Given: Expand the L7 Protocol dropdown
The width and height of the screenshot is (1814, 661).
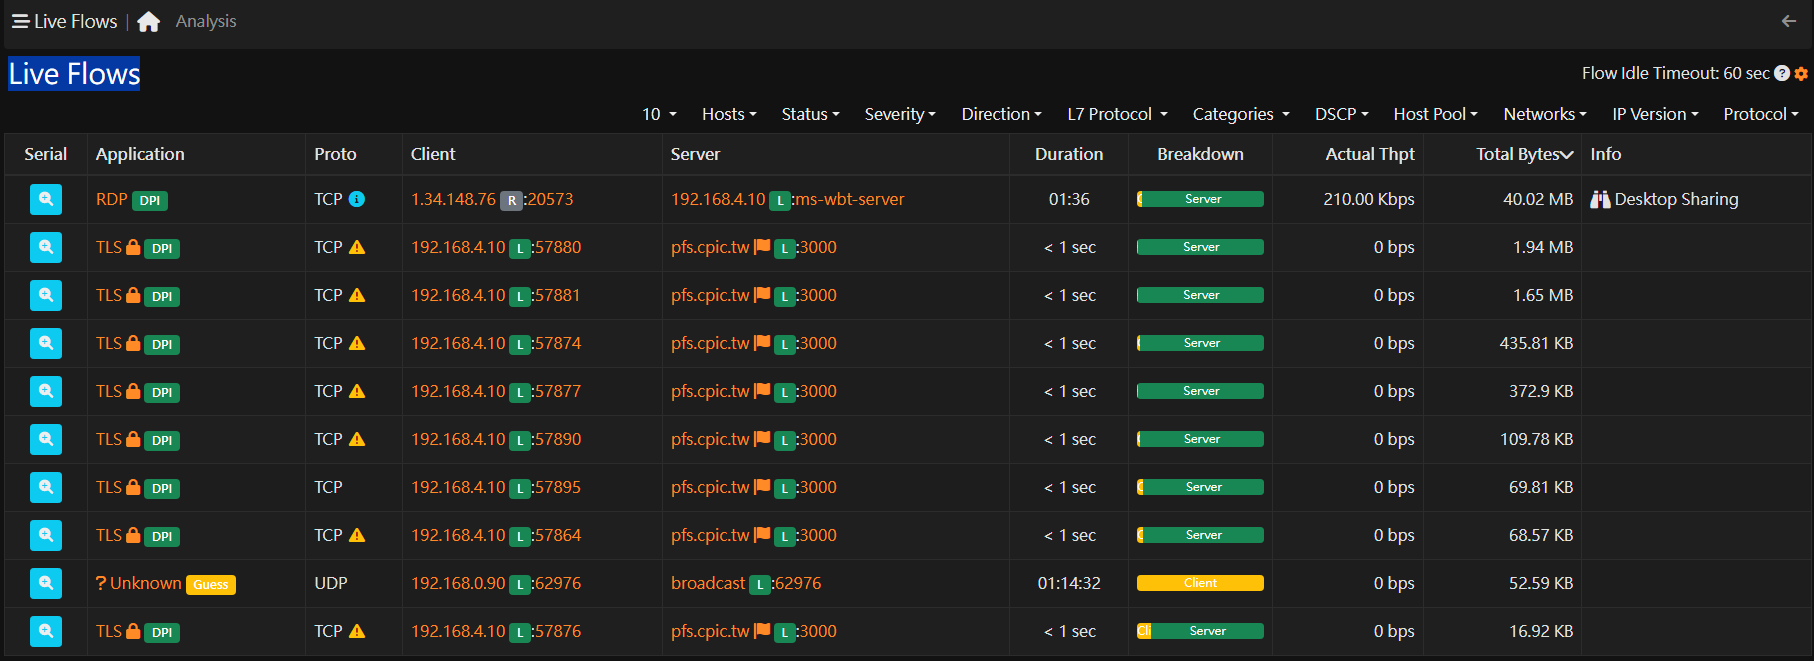Looking at the screenshot, I should 1117,114.
